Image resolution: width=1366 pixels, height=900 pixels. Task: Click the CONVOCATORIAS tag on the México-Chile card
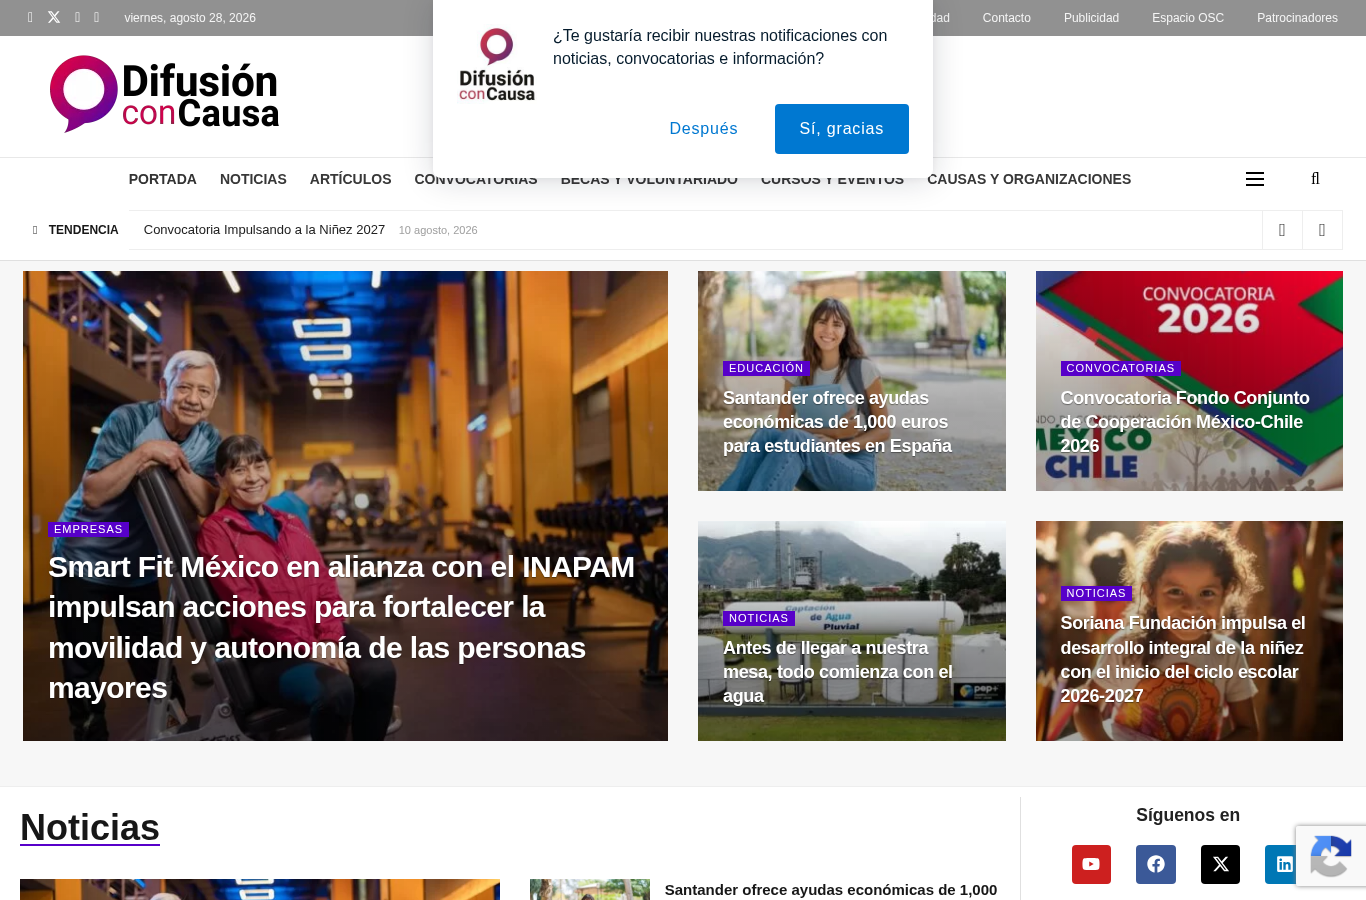coord(1121,368)
